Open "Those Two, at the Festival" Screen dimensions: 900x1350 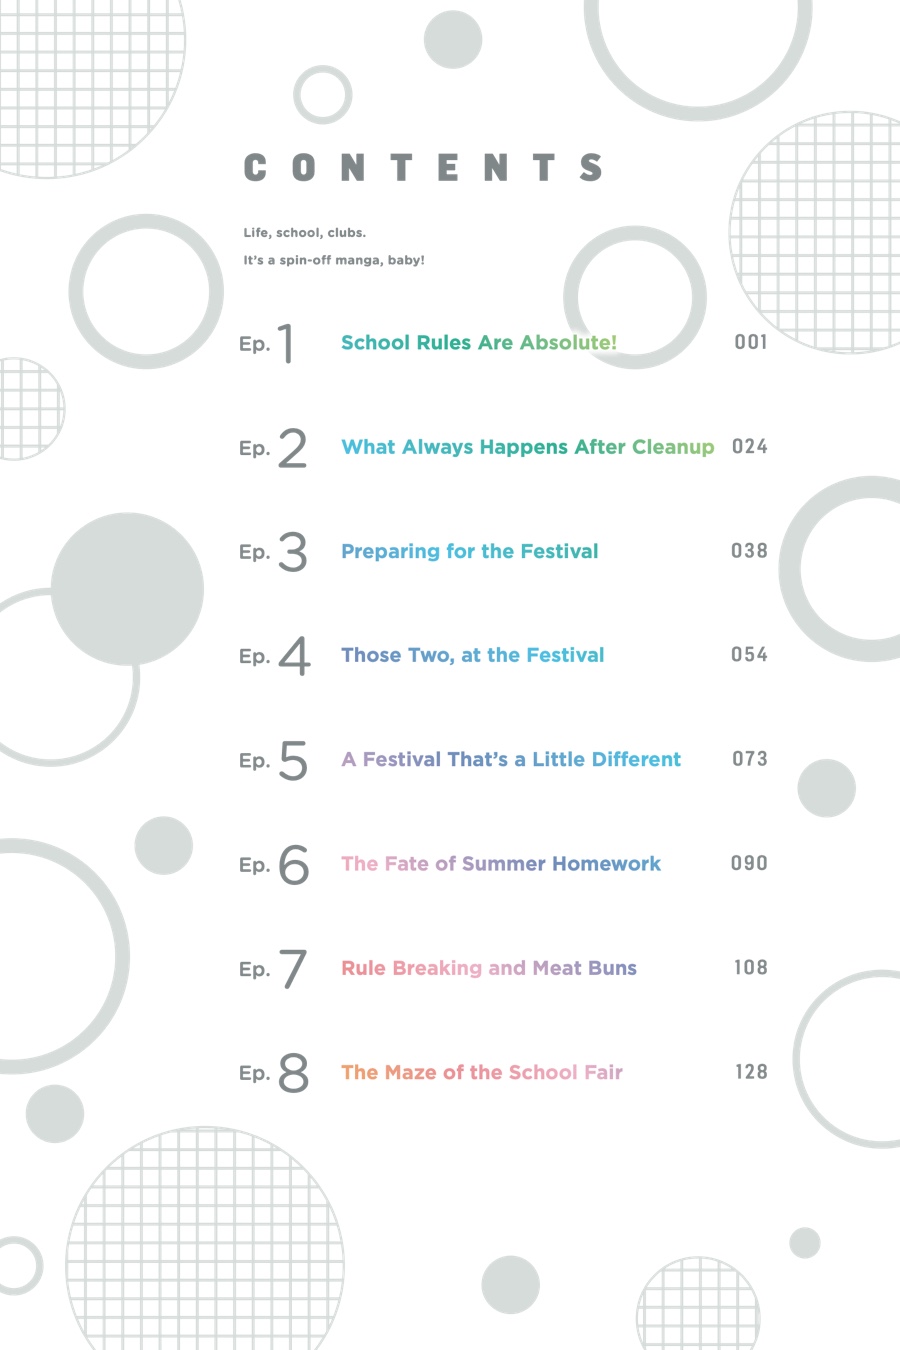coord(472,655)
